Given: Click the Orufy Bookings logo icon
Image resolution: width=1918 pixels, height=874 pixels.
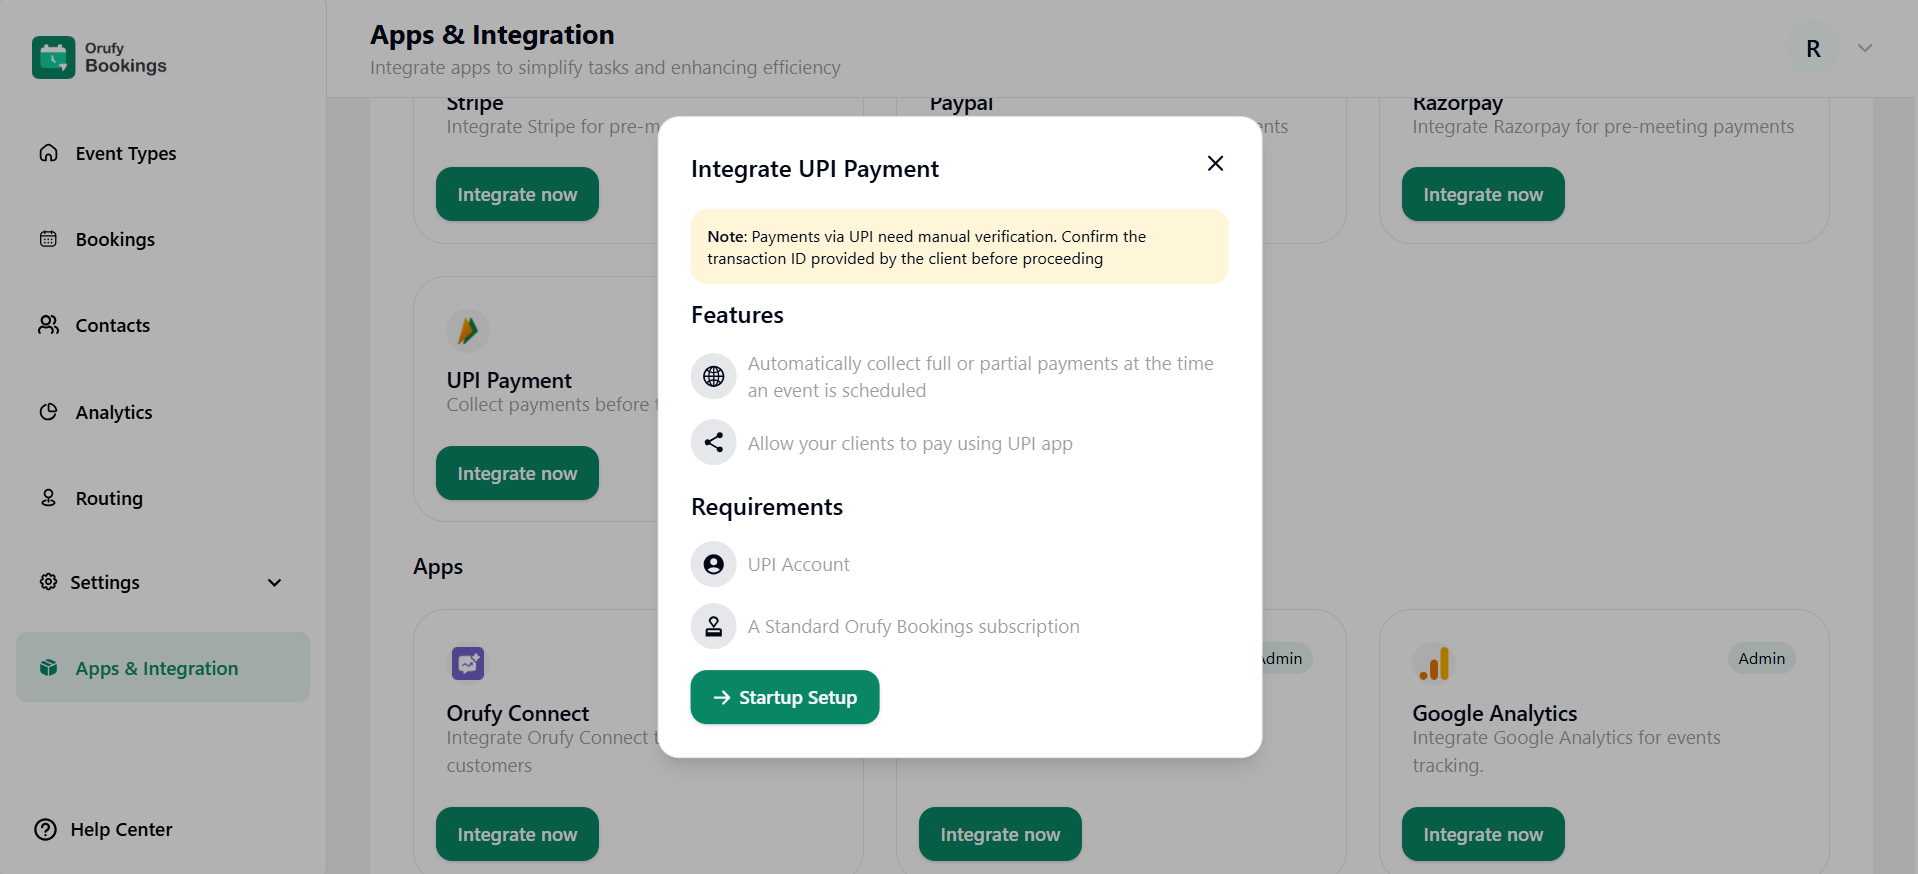Looking at the screenshot, I should (53, 57).
